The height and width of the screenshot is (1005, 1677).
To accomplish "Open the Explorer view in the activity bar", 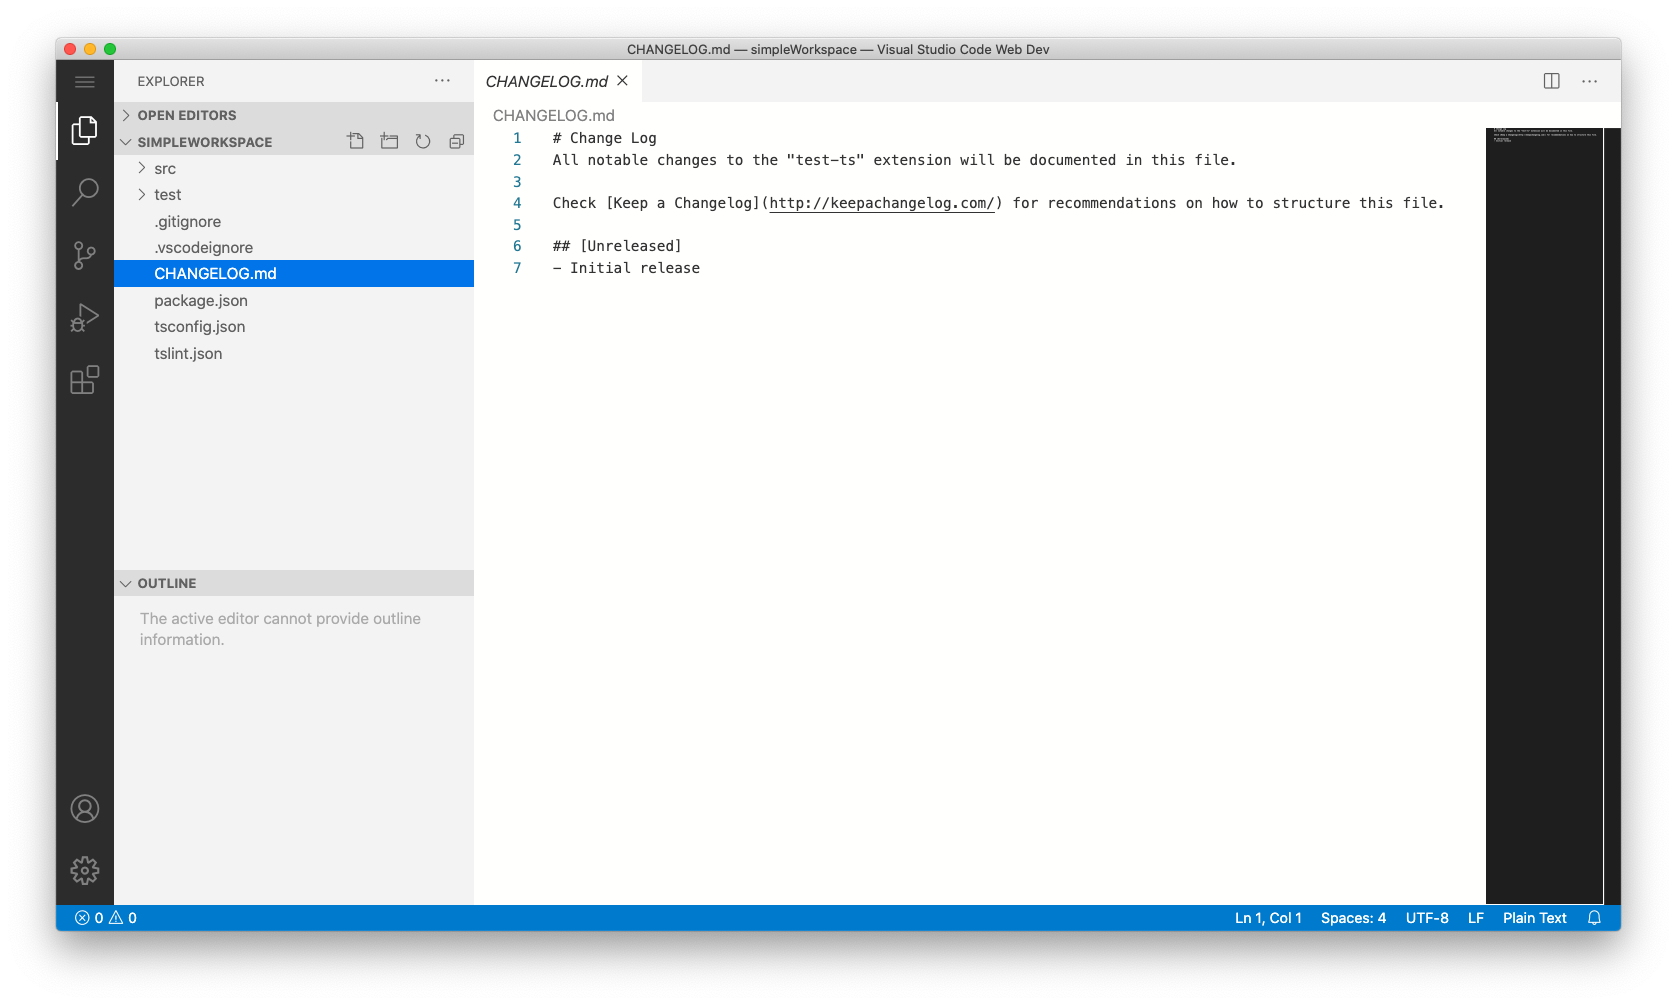I will [x=85, y=130].
